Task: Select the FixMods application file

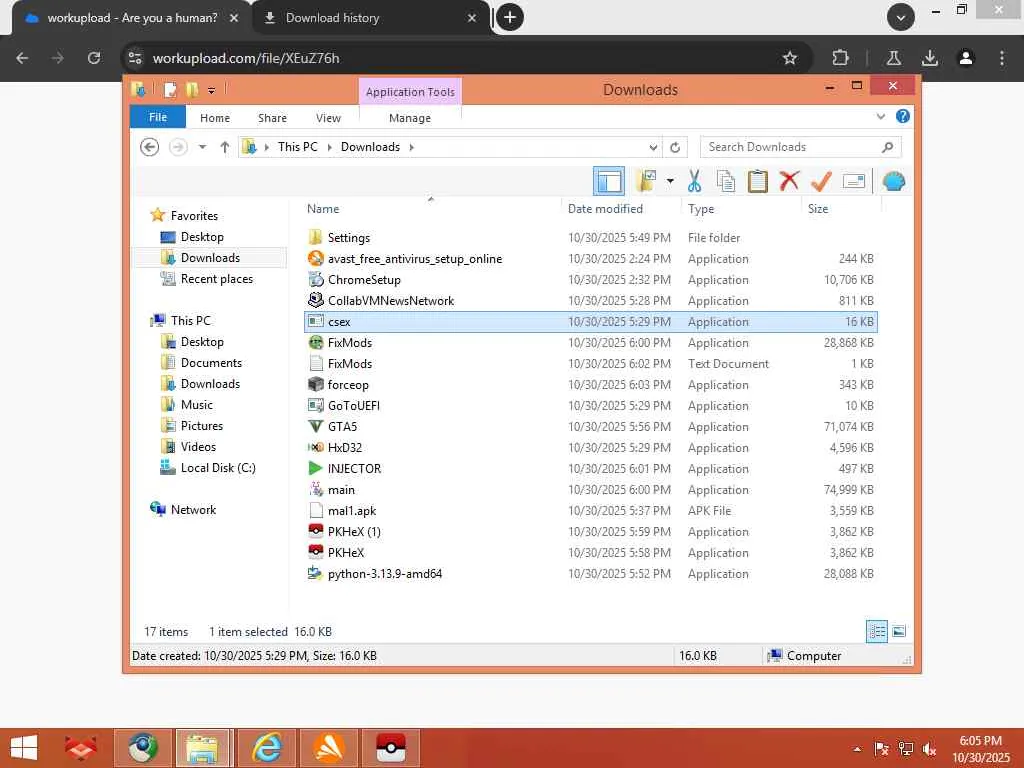Action: click(590, 343)
